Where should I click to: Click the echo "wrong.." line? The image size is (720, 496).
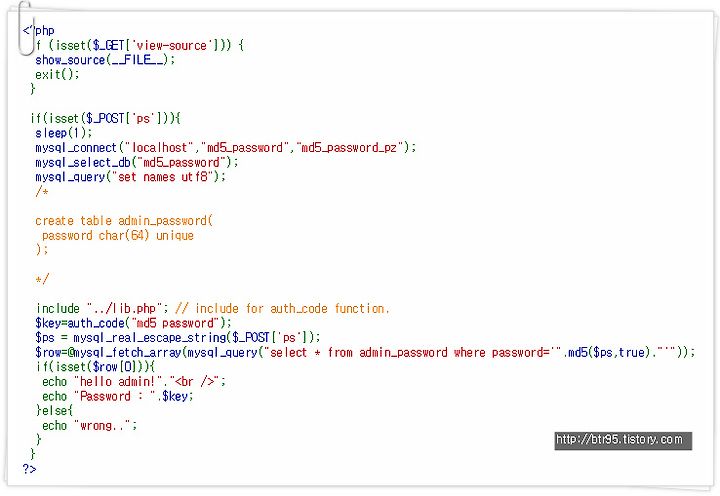[x=90, y=426]
